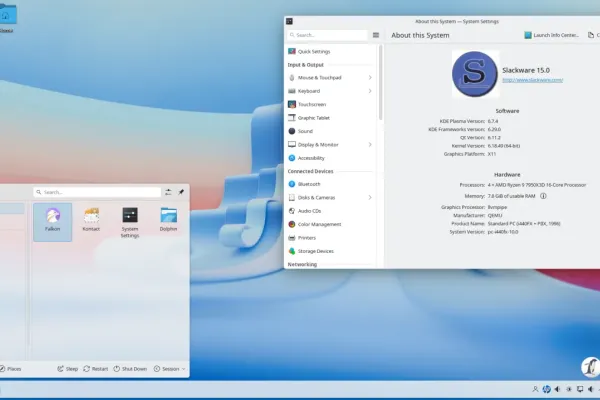Click Shut Down in the launcher footer
This screenshot has width=600, height=400.
pyautogui.click(x=130, y=369)
